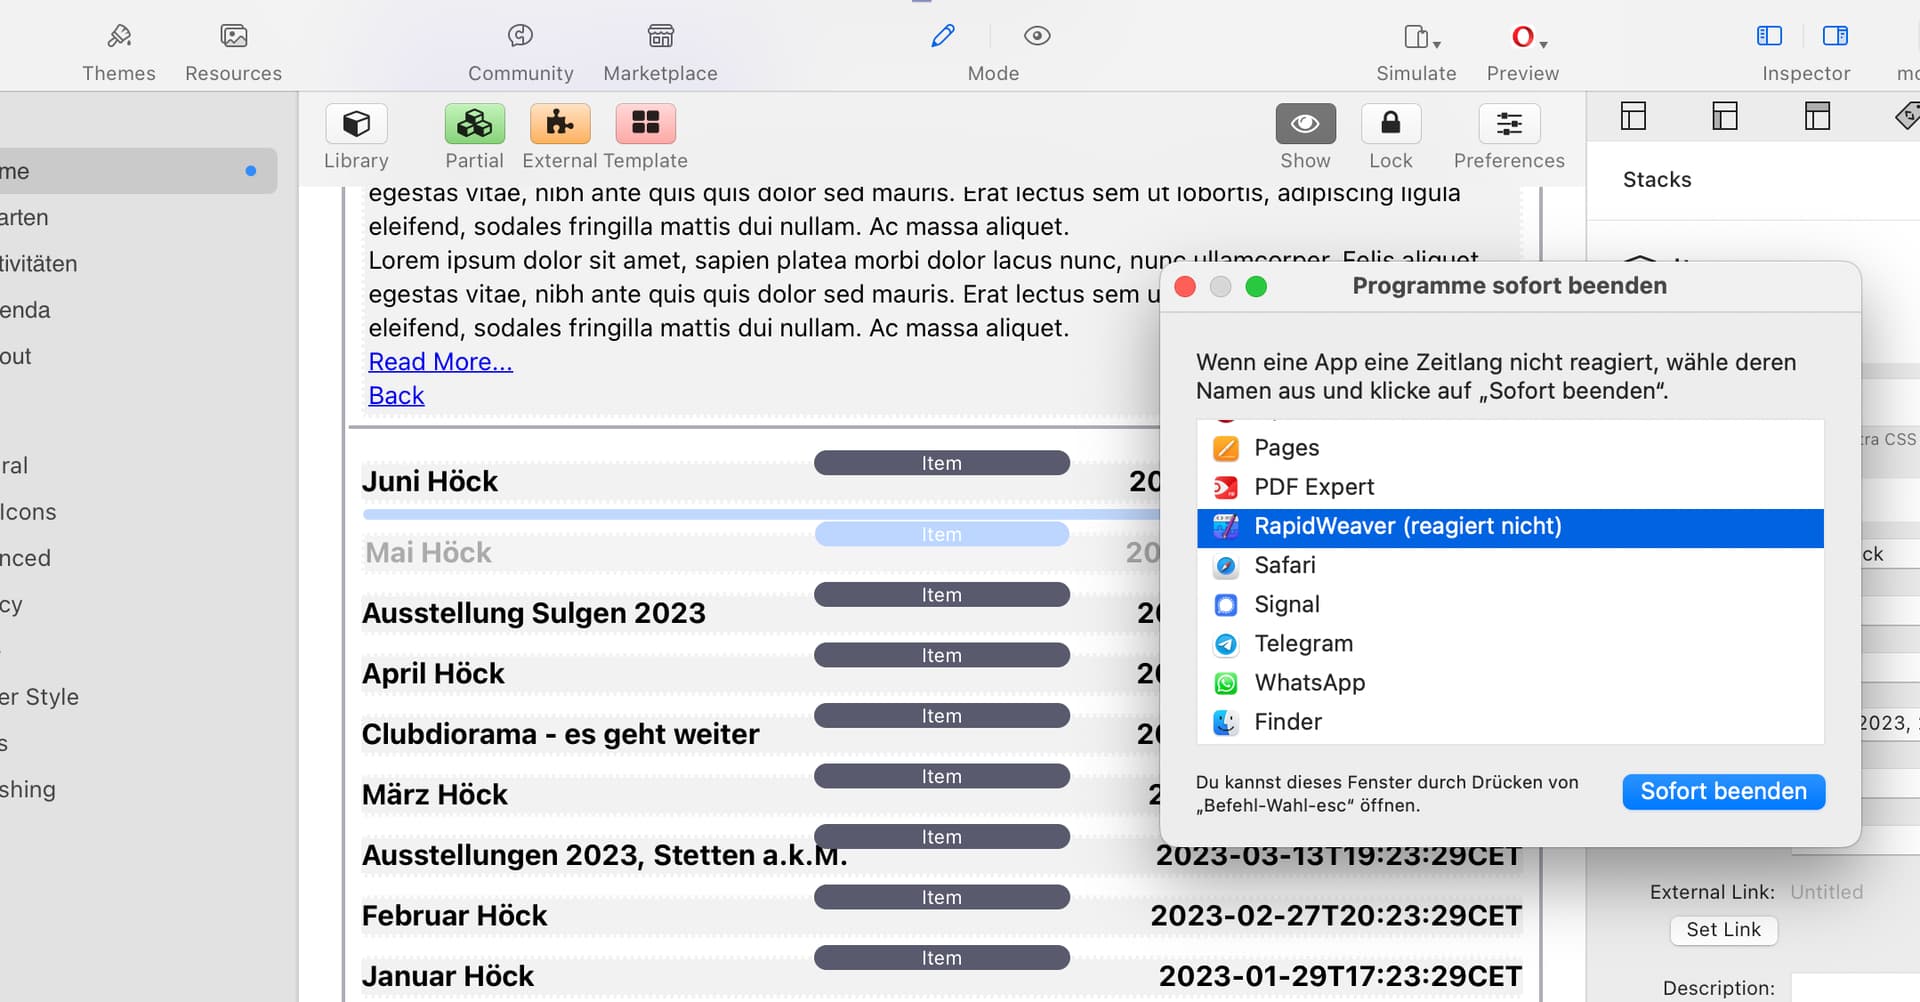Click the Ausstellung Sulgen 2023 heading

click(x=533, y=613)
